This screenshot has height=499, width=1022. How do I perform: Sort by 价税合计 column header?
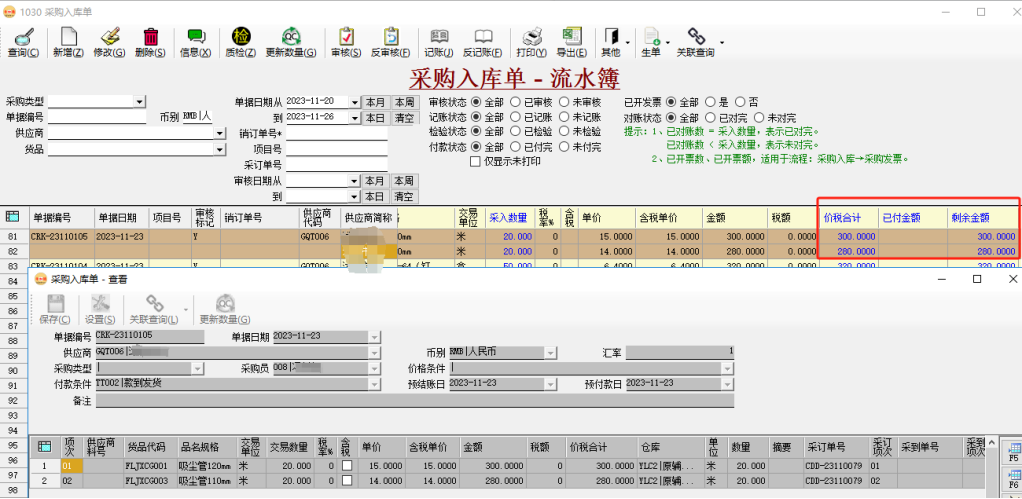pyautogui.click(x=848, y=218)
